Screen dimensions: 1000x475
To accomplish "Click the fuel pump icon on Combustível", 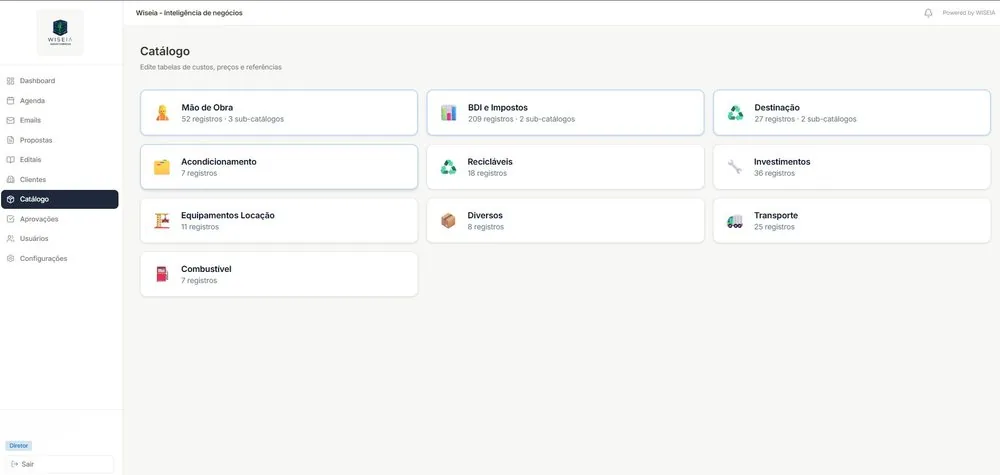I will [161, 274].
